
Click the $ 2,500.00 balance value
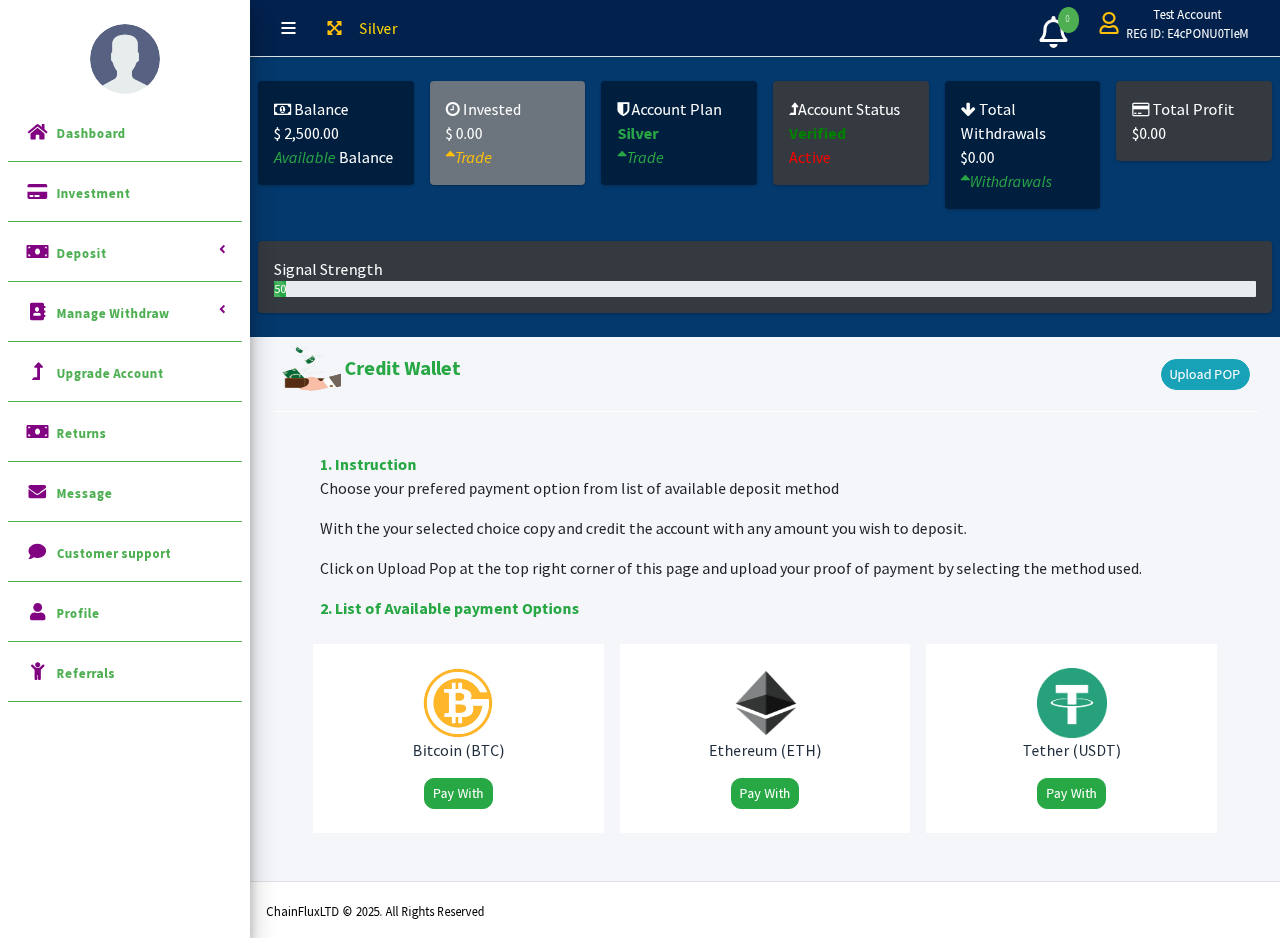306,133
